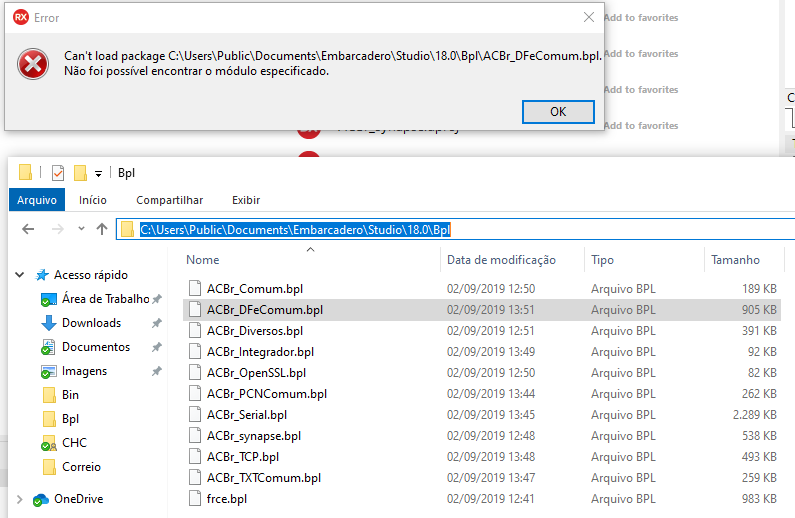Viewport: 795px width, 518px height.
Task: Open Área de Trabalho in the navigation pane
Action: [105, 299]
